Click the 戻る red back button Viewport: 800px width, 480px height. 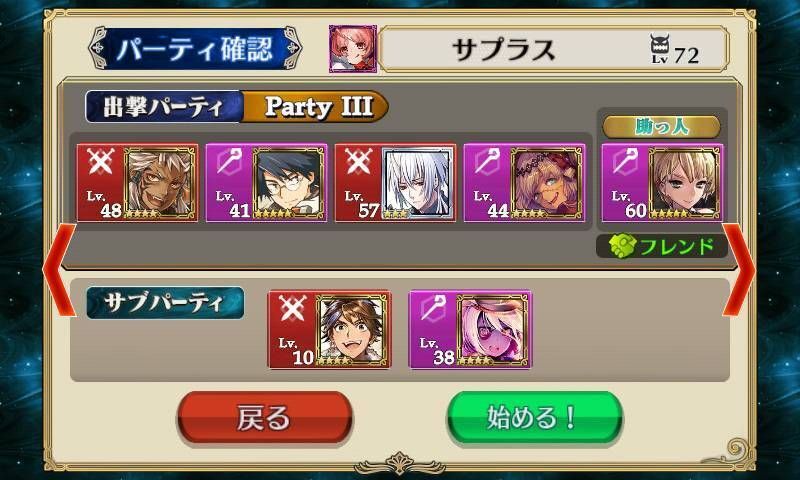click(x=265, y=417)
